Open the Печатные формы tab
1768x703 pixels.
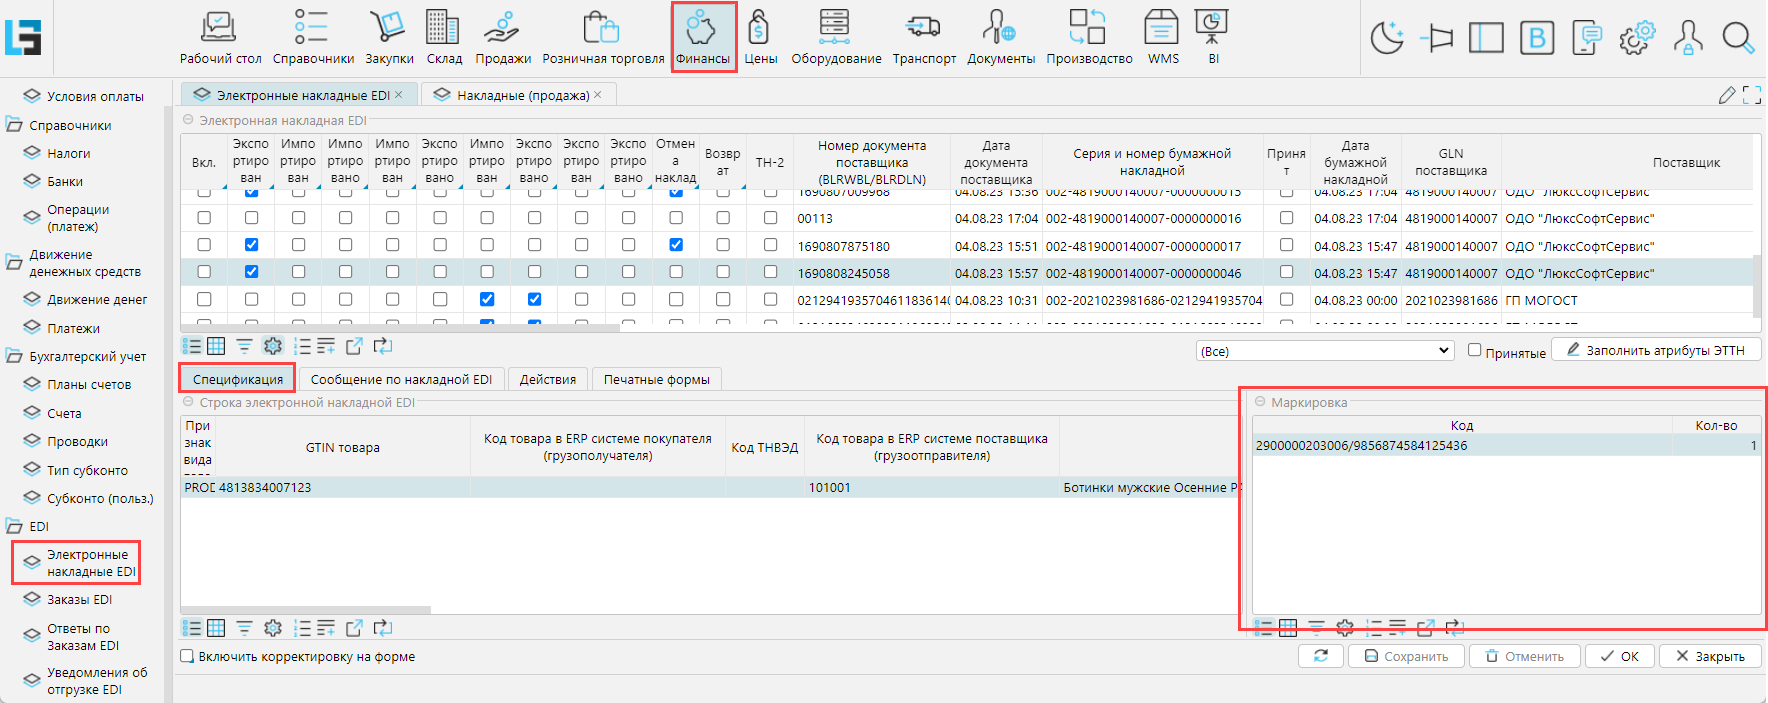click(656, 379)
